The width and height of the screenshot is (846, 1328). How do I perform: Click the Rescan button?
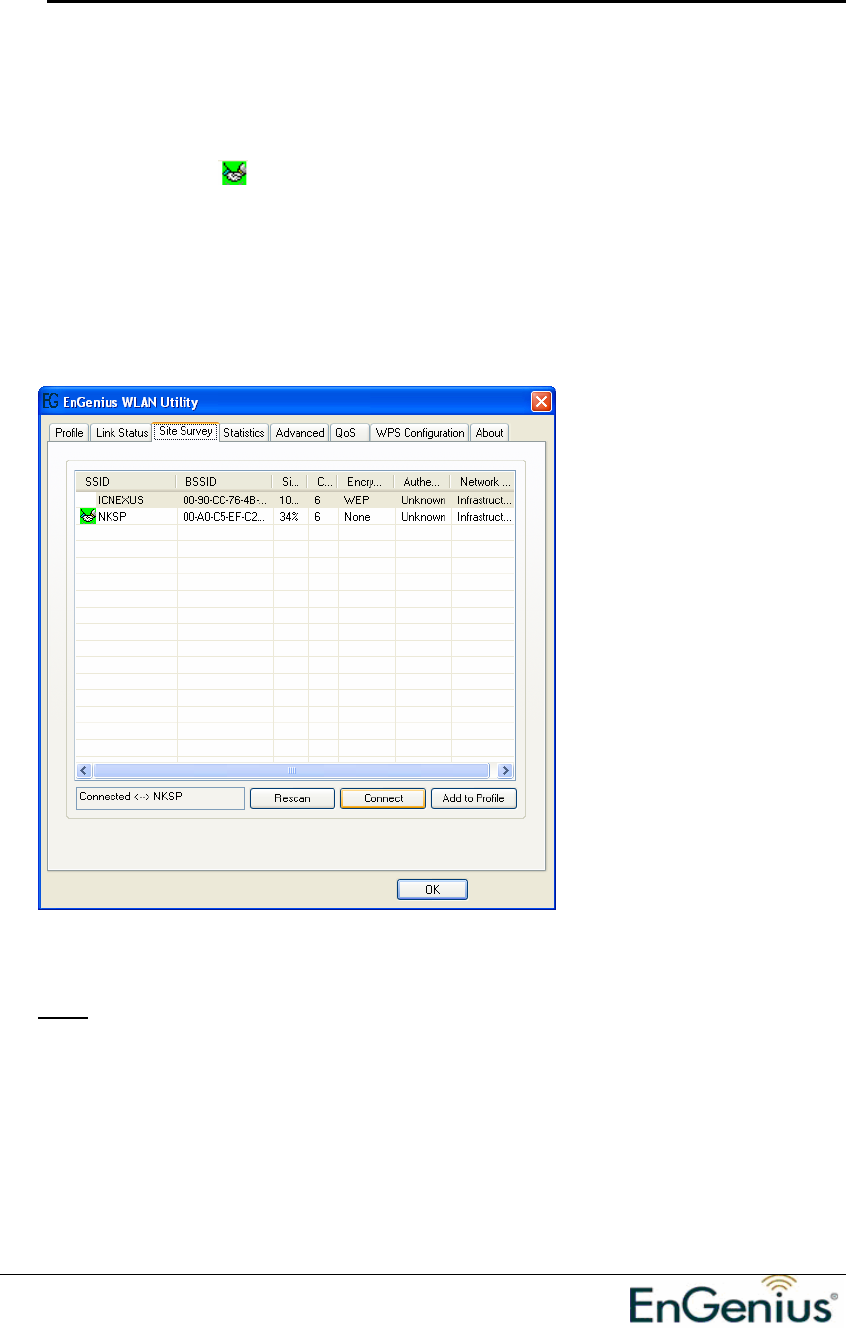292,798
